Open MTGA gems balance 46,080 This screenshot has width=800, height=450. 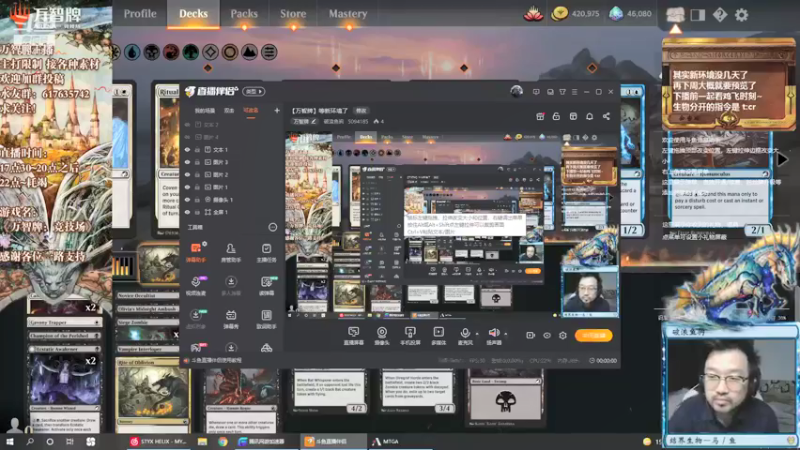[631, 14]
